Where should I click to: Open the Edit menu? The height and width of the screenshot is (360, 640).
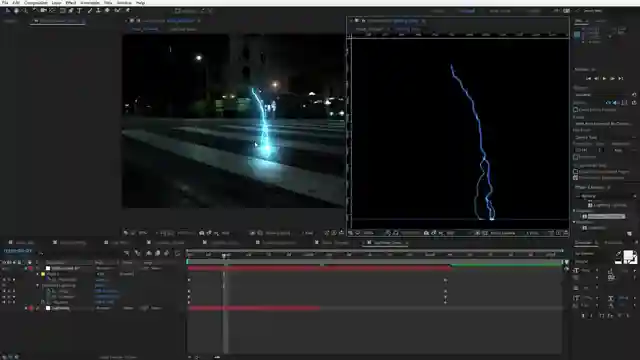point(16,2)
